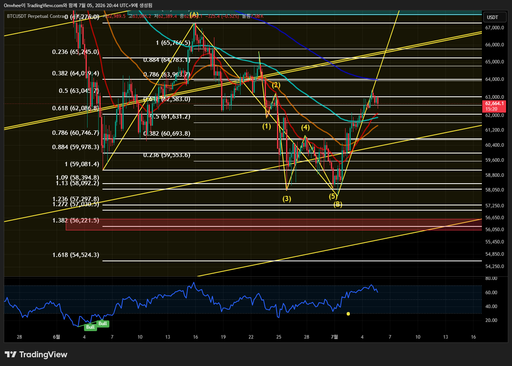The image size is (512, 366).
Task: Click the 20.00 RSI scale label
Action: [x=491, y=320]
